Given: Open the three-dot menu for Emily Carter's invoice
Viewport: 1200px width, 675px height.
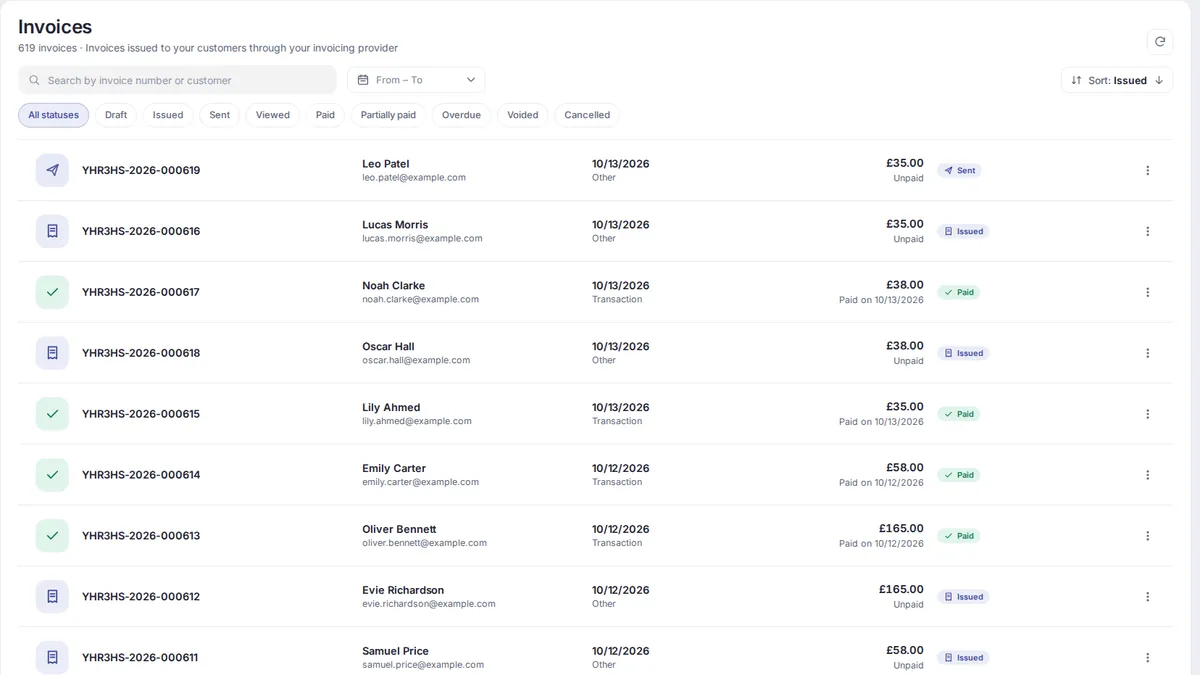Looking at the screenshot, I should click(x=1148, y=475).
